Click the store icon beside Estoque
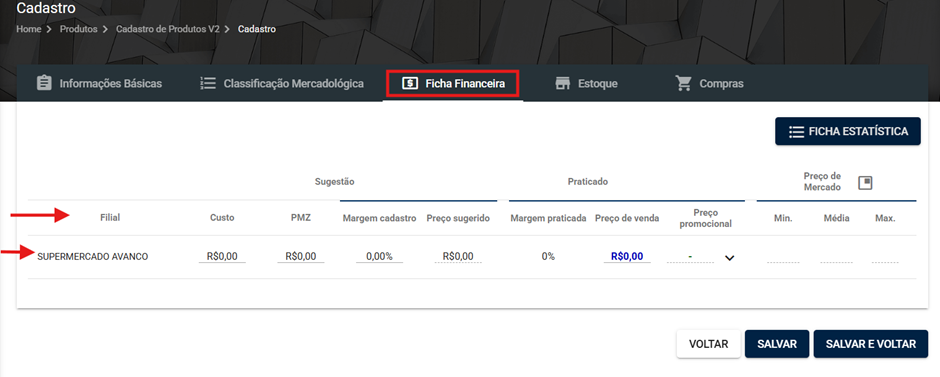The height and width of the screenshot is (377, 940). click(562, 83)
